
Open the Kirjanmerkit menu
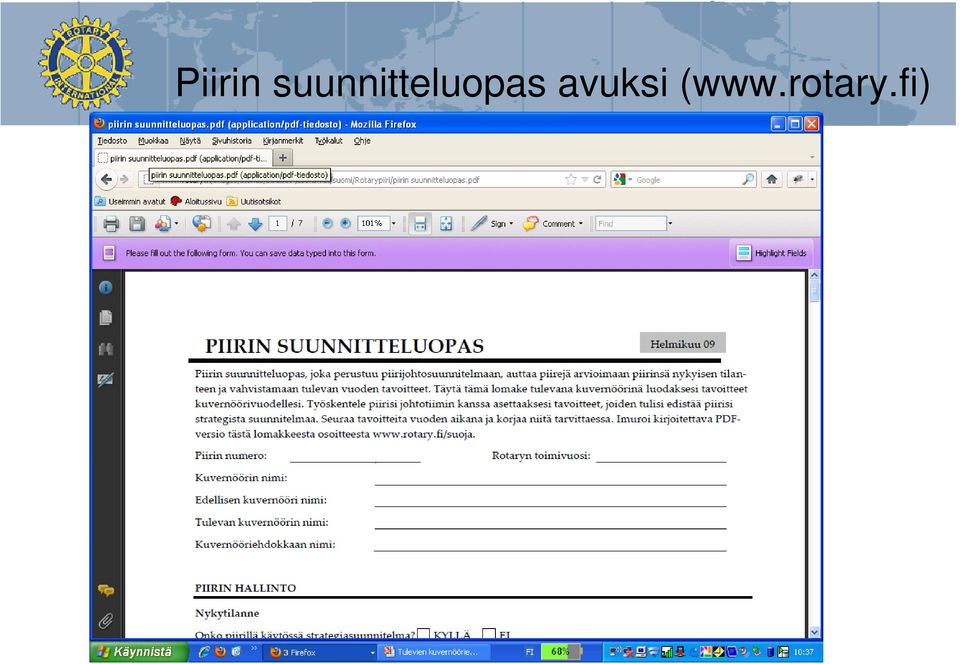[283, 141]
